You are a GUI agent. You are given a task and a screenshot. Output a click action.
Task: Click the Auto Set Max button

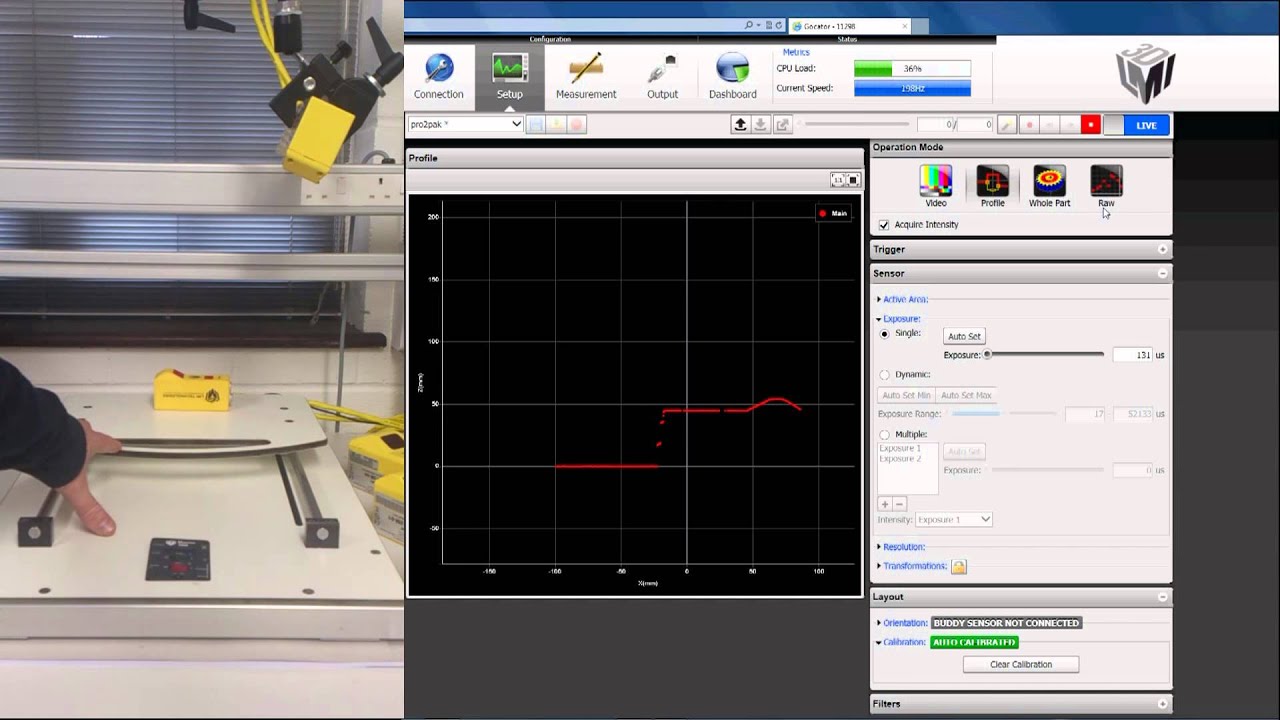(966, 395)
